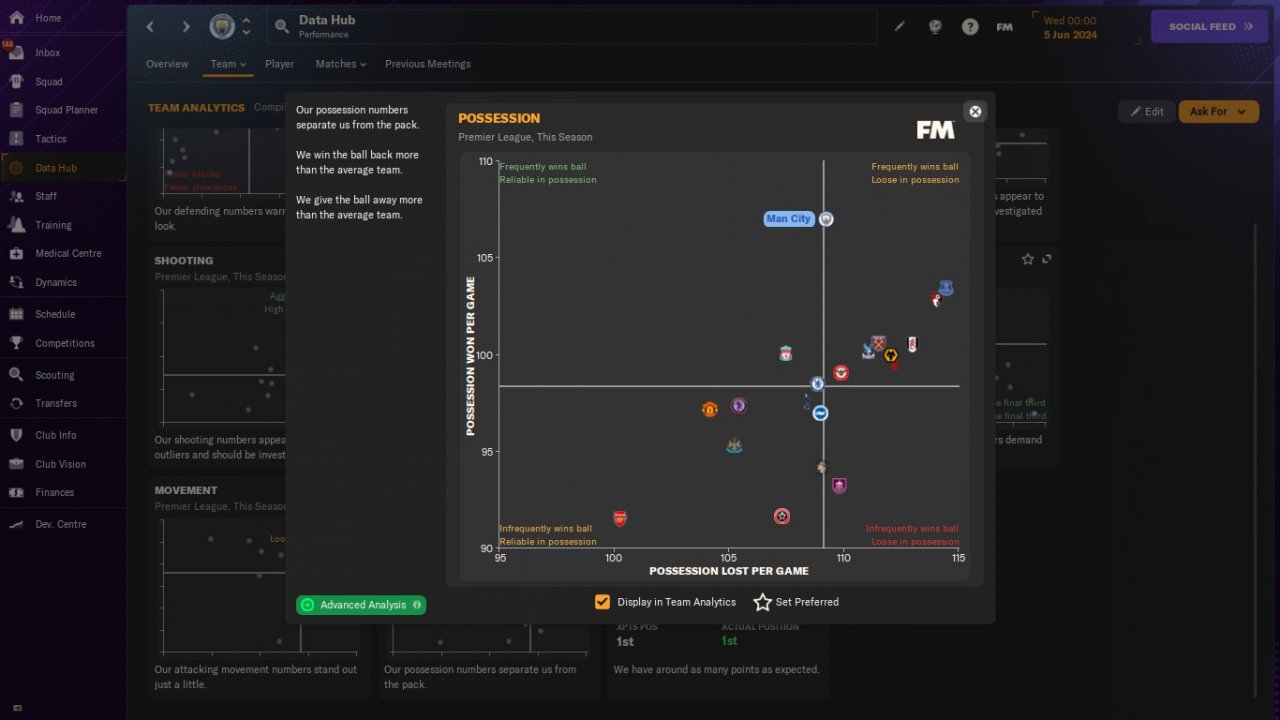Open the world globe icon in top bar
This screenshot has width=1280, height=720.
(x=935, y=27)
